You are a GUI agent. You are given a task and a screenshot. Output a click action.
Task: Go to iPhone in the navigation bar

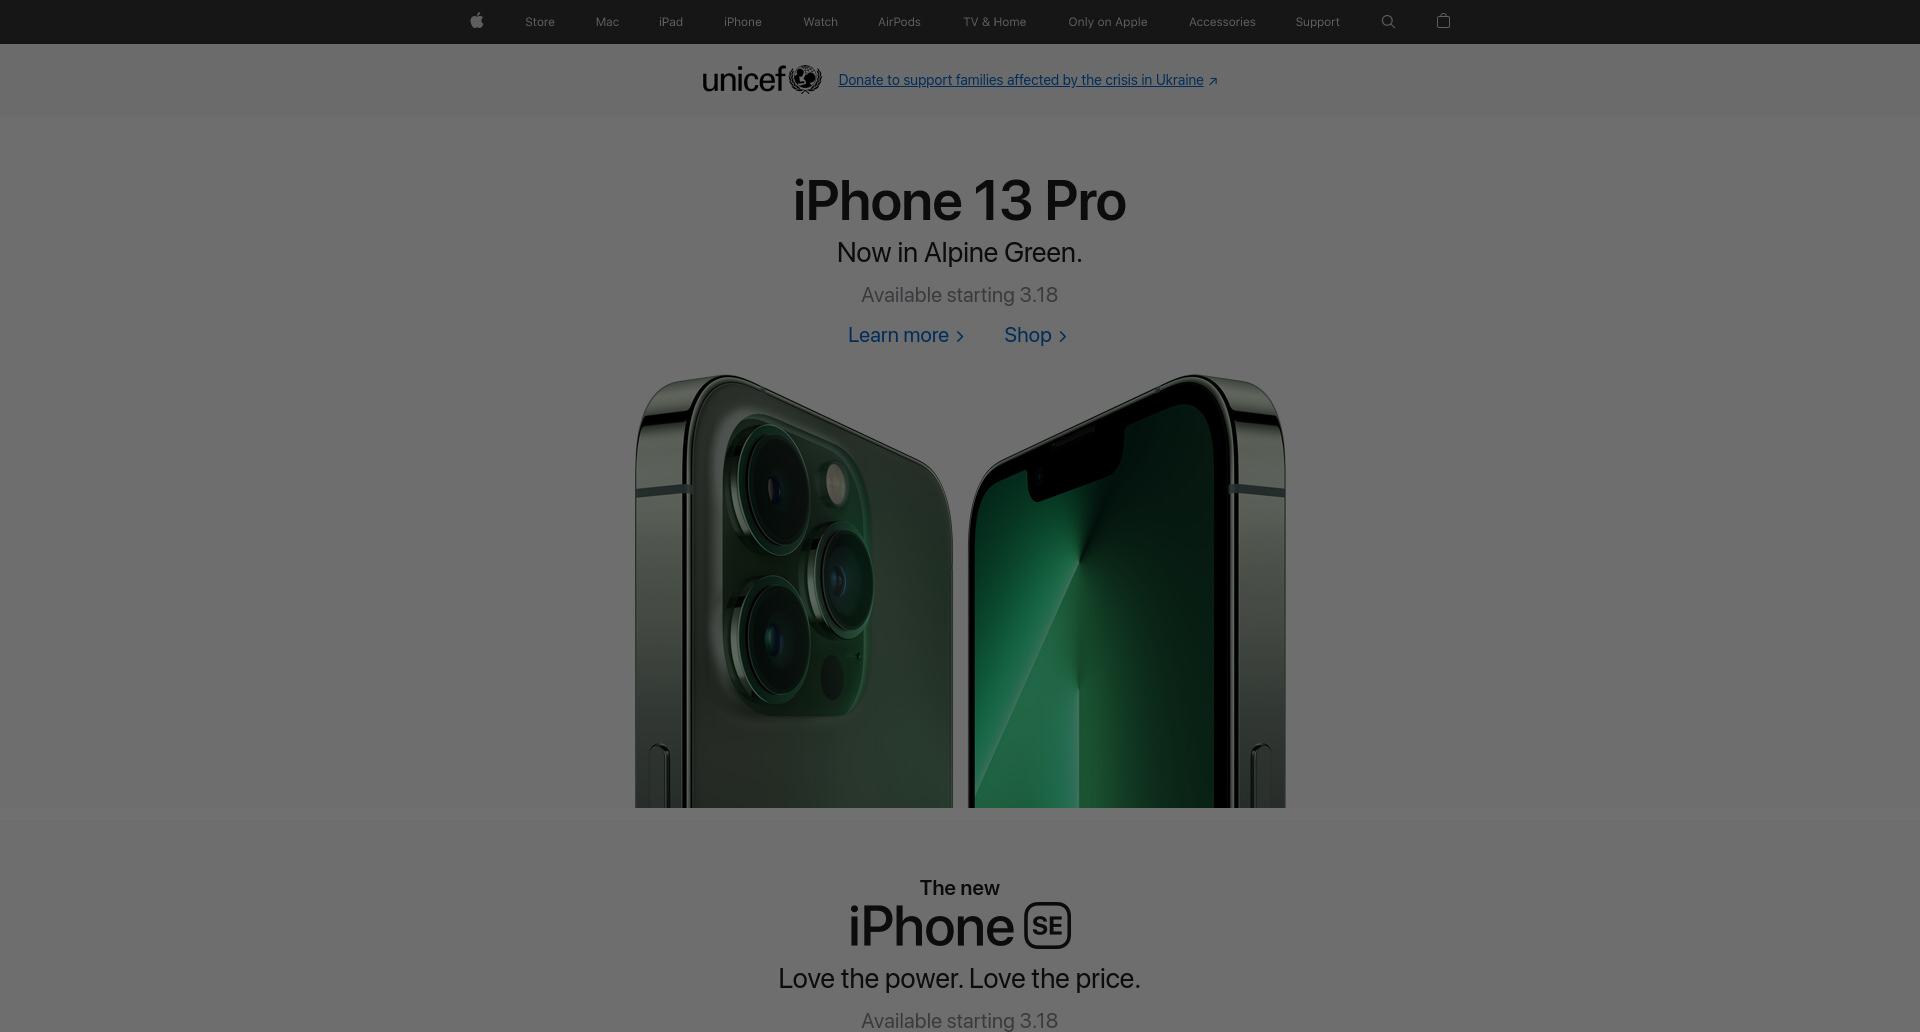[743, 22]
